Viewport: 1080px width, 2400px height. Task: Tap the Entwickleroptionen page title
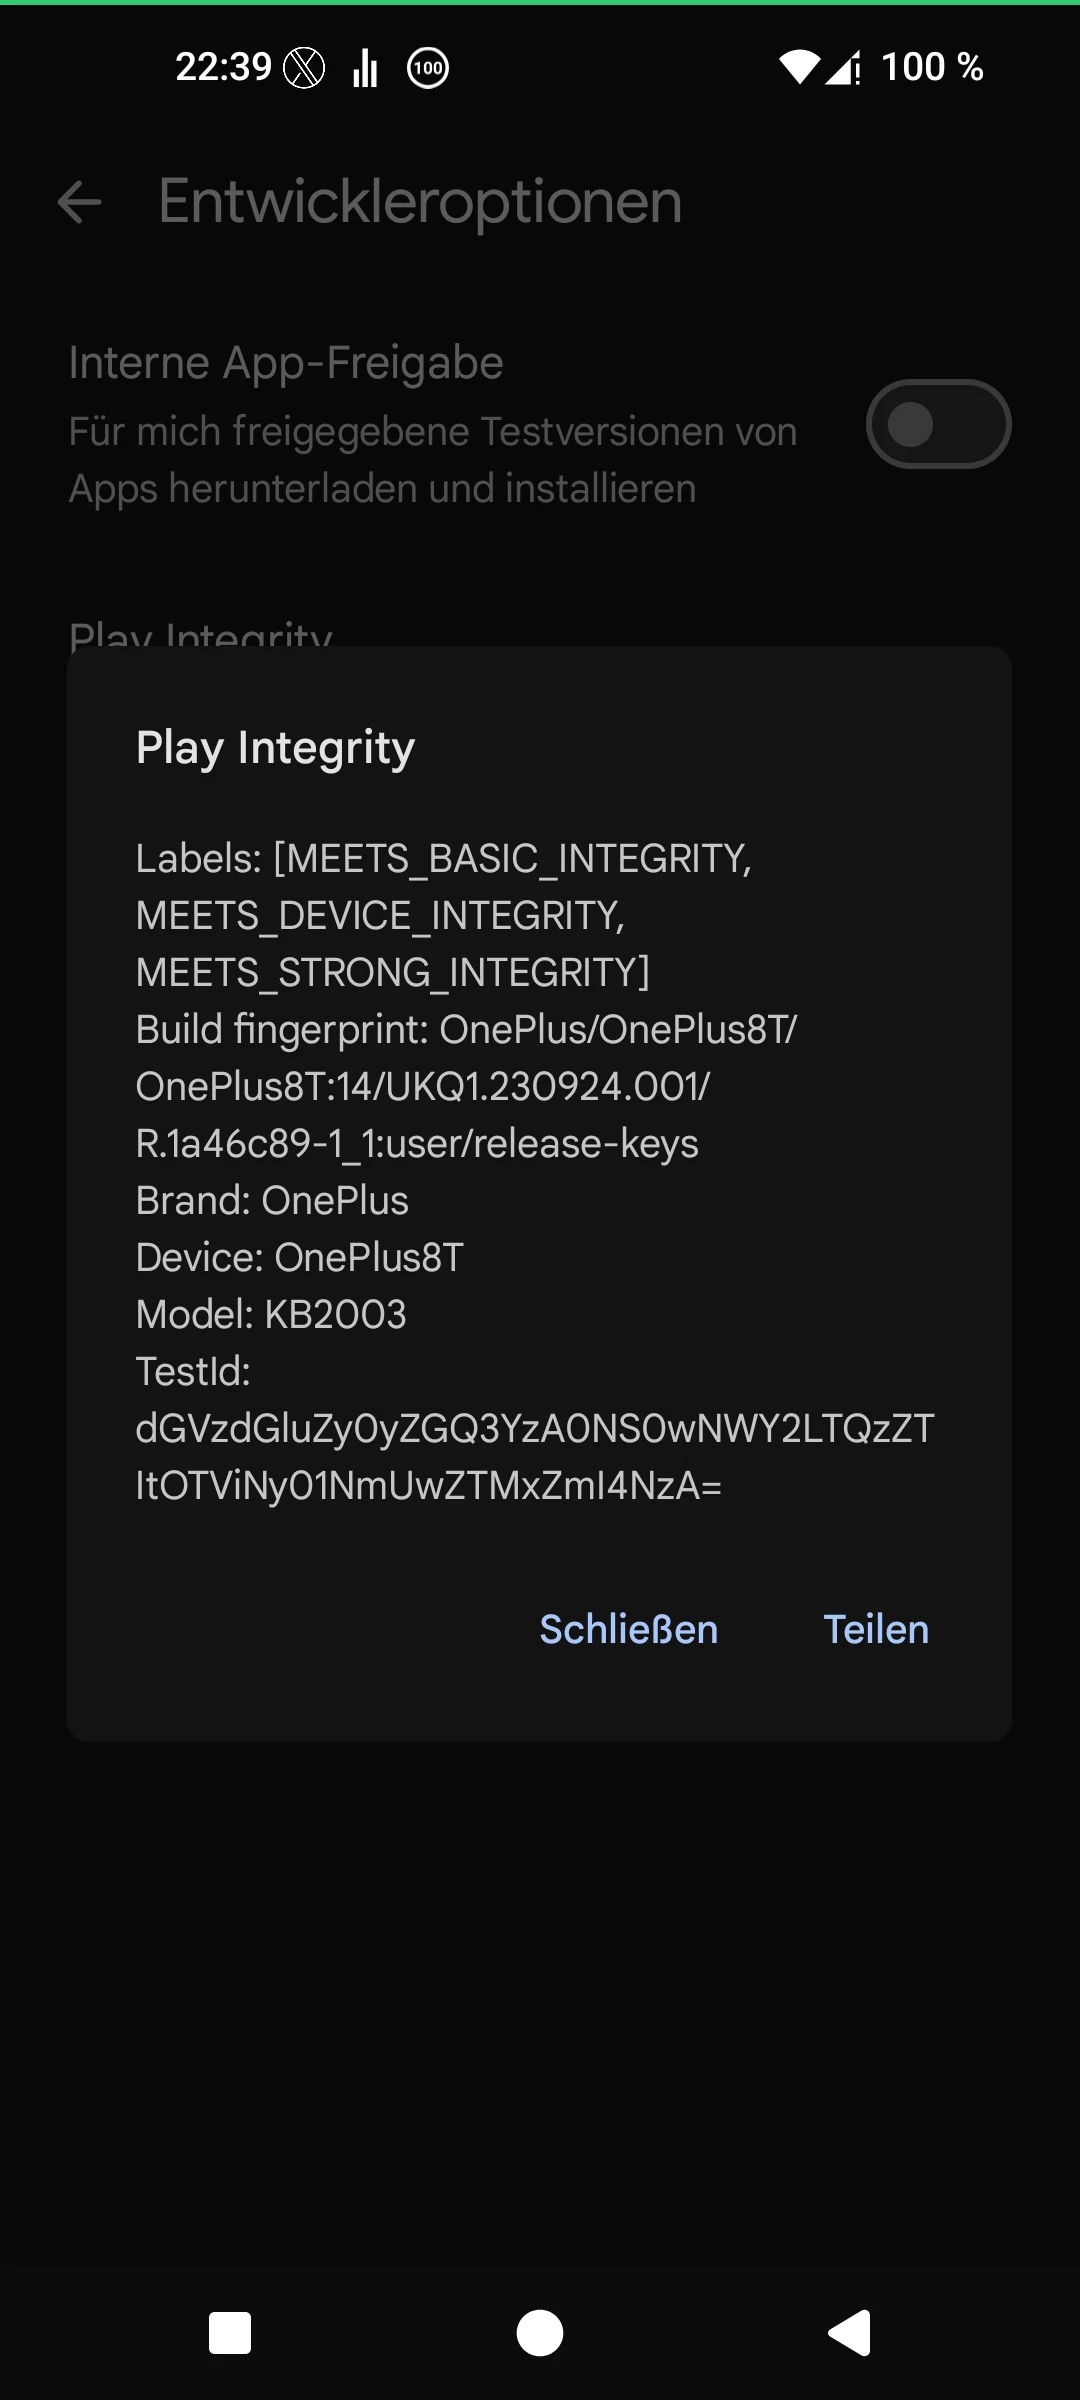[x=420, y=202]
